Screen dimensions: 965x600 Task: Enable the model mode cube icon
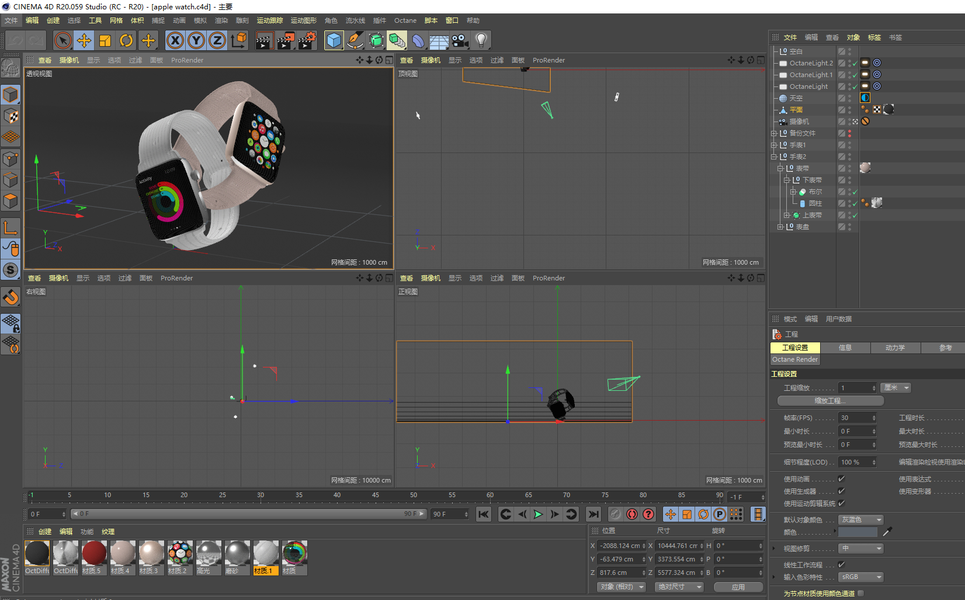(10, 95)
